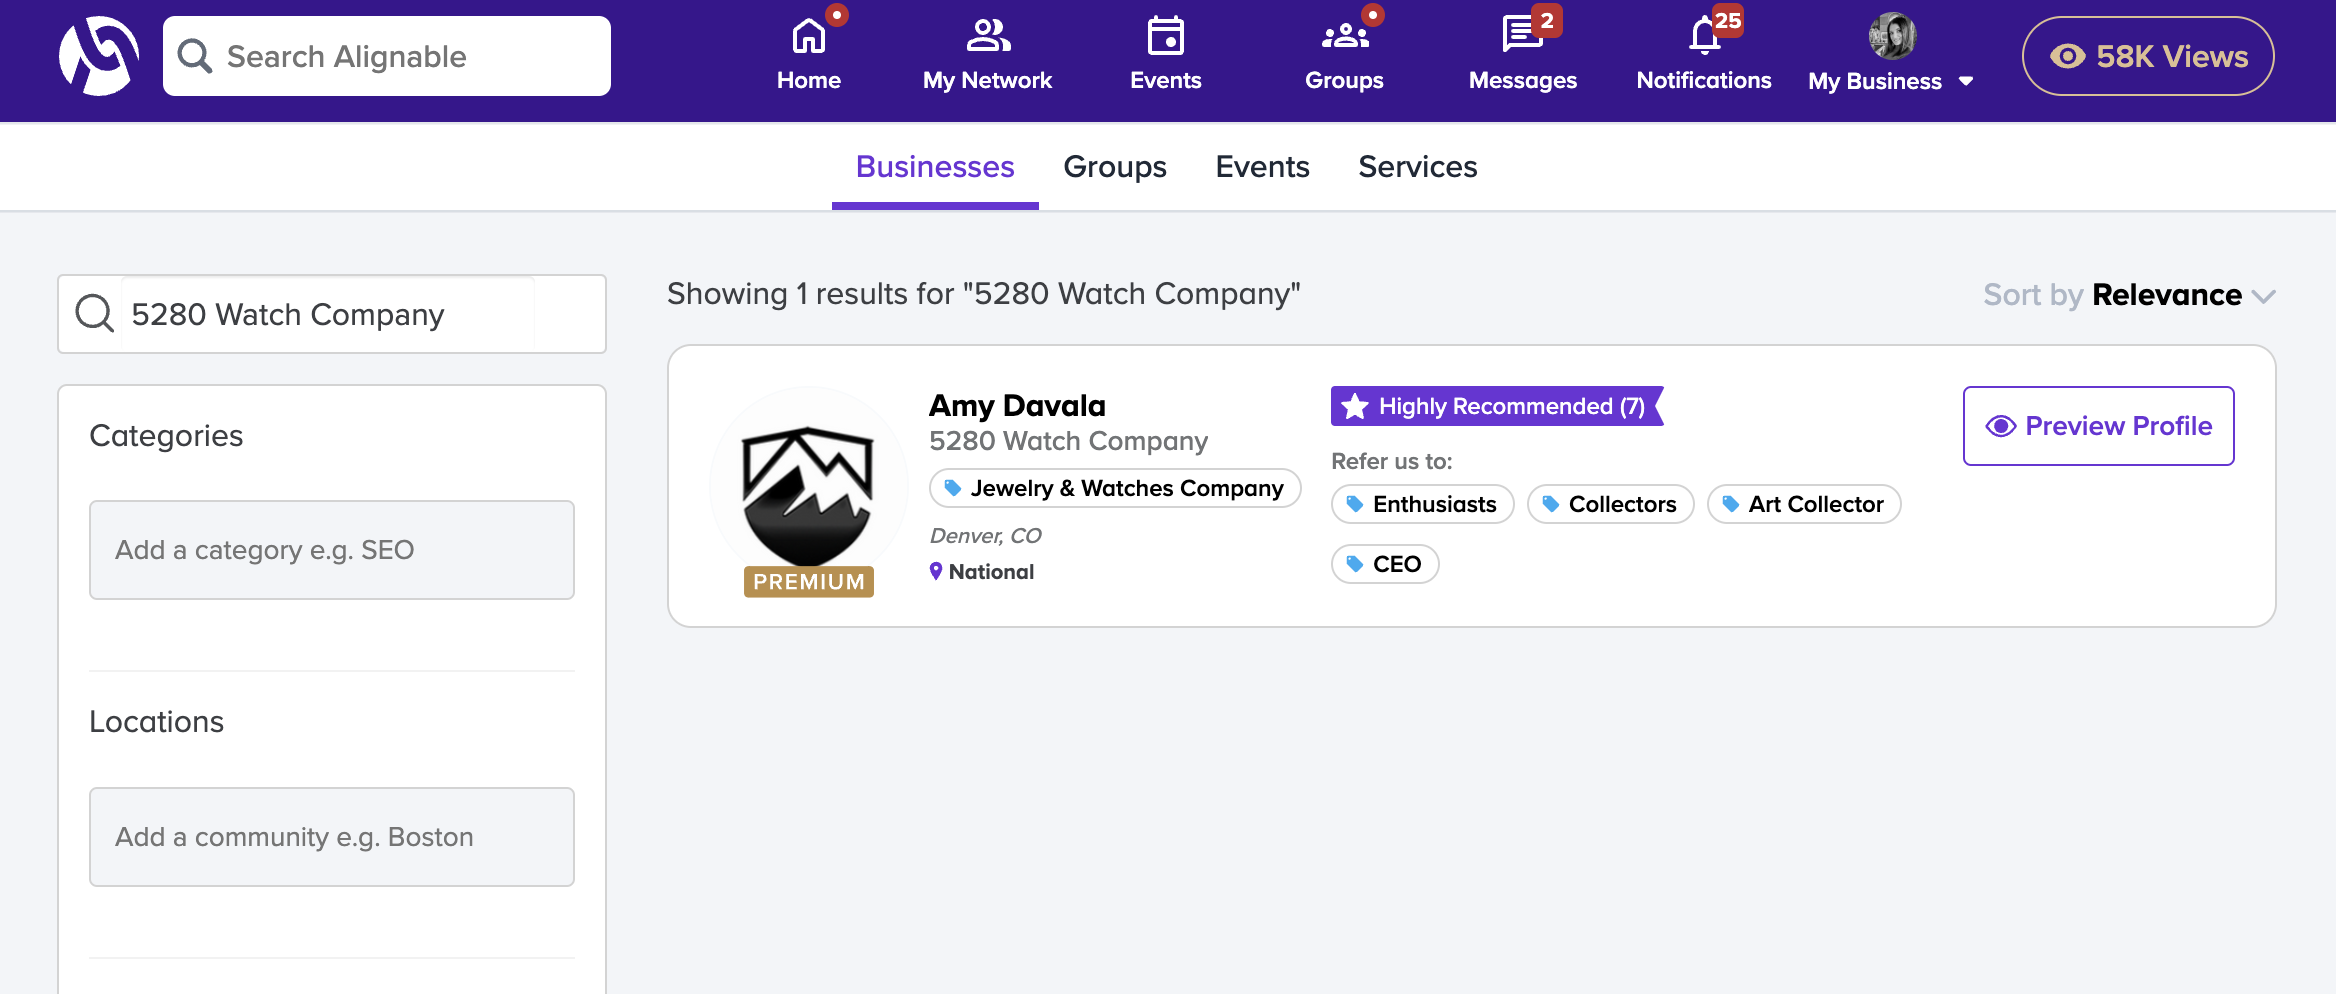Click the Add a category field
The width and height of the screenshot is (2336, 994).
pyautogui.click(x=332, y=550)
